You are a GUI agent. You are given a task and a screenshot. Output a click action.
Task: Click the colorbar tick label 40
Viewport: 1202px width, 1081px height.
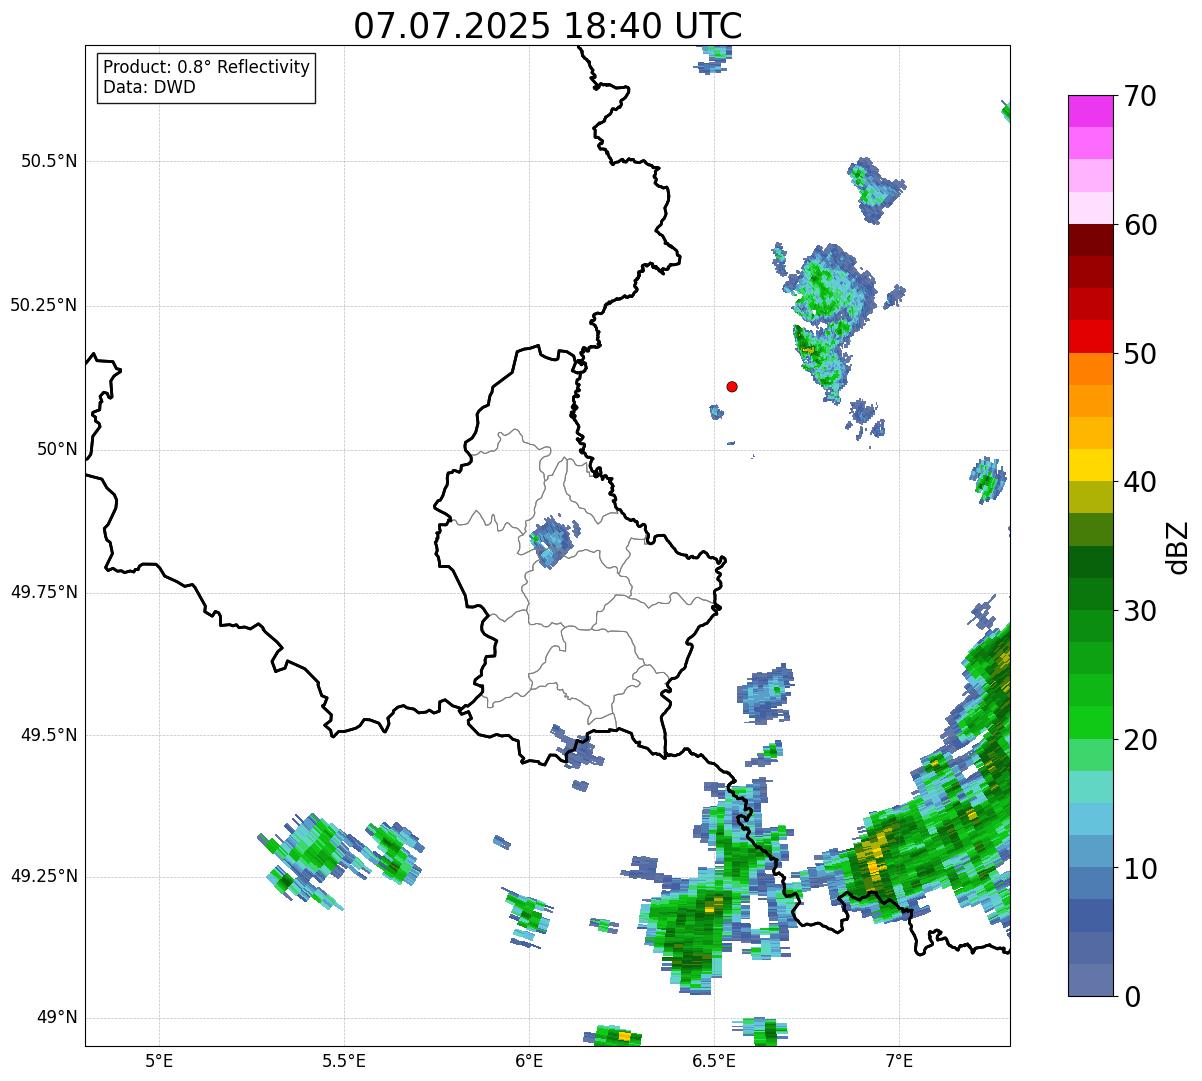coord(1140,482)
